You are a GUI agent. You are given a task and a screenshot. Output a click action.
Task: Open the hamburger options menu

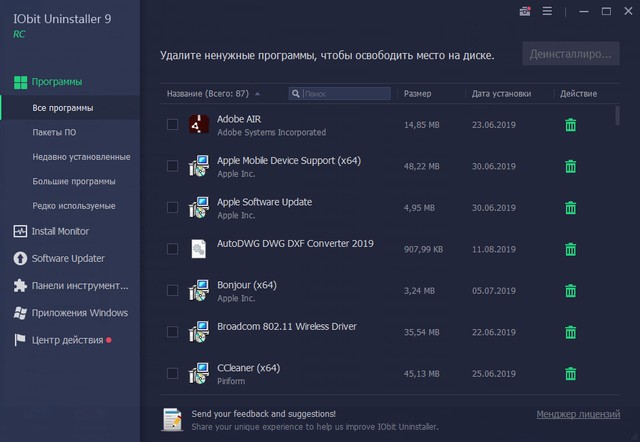(547, 11)
